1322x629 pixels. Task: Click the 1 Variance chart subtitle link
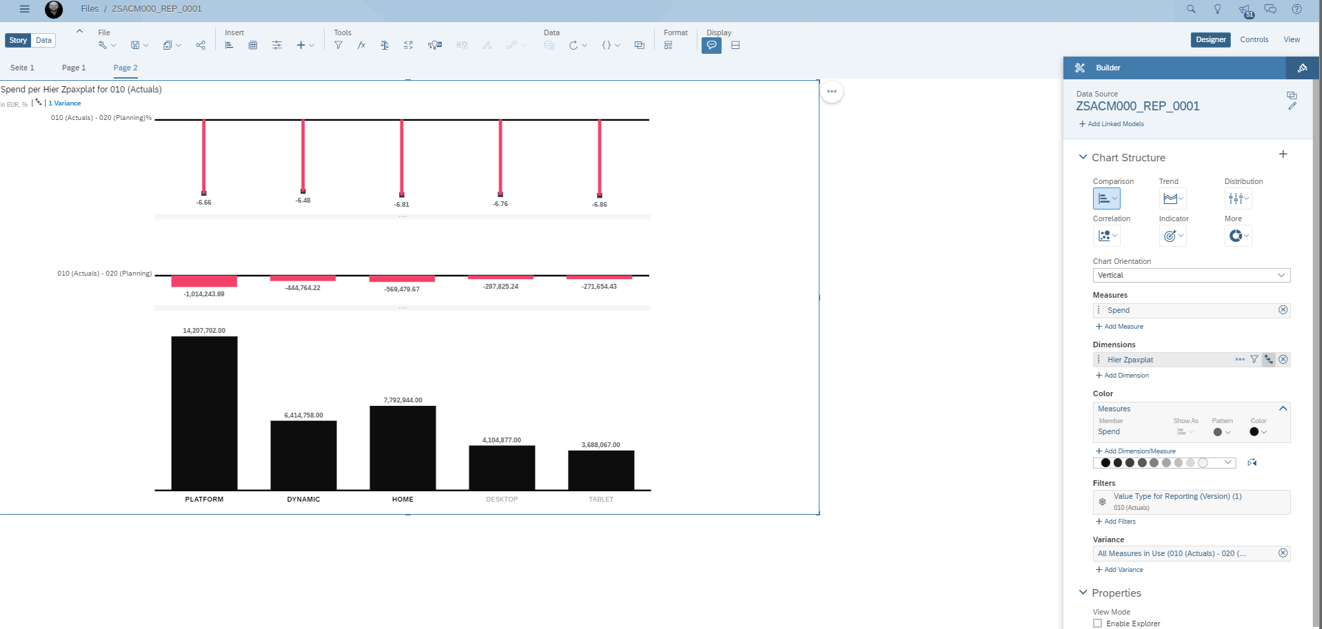(65, 103)
